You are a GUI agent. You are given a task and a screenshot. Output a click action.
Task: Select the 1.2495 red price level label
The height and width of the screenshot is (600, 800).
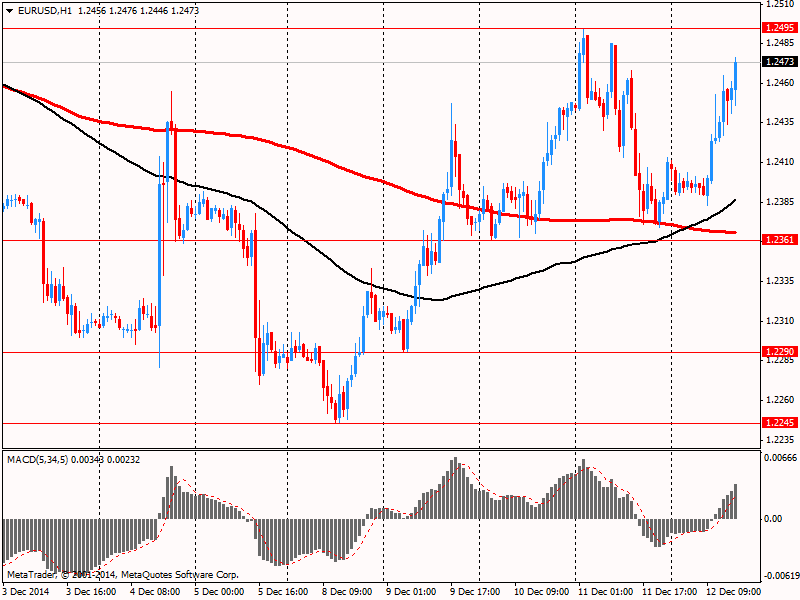(x=779, y=28)
